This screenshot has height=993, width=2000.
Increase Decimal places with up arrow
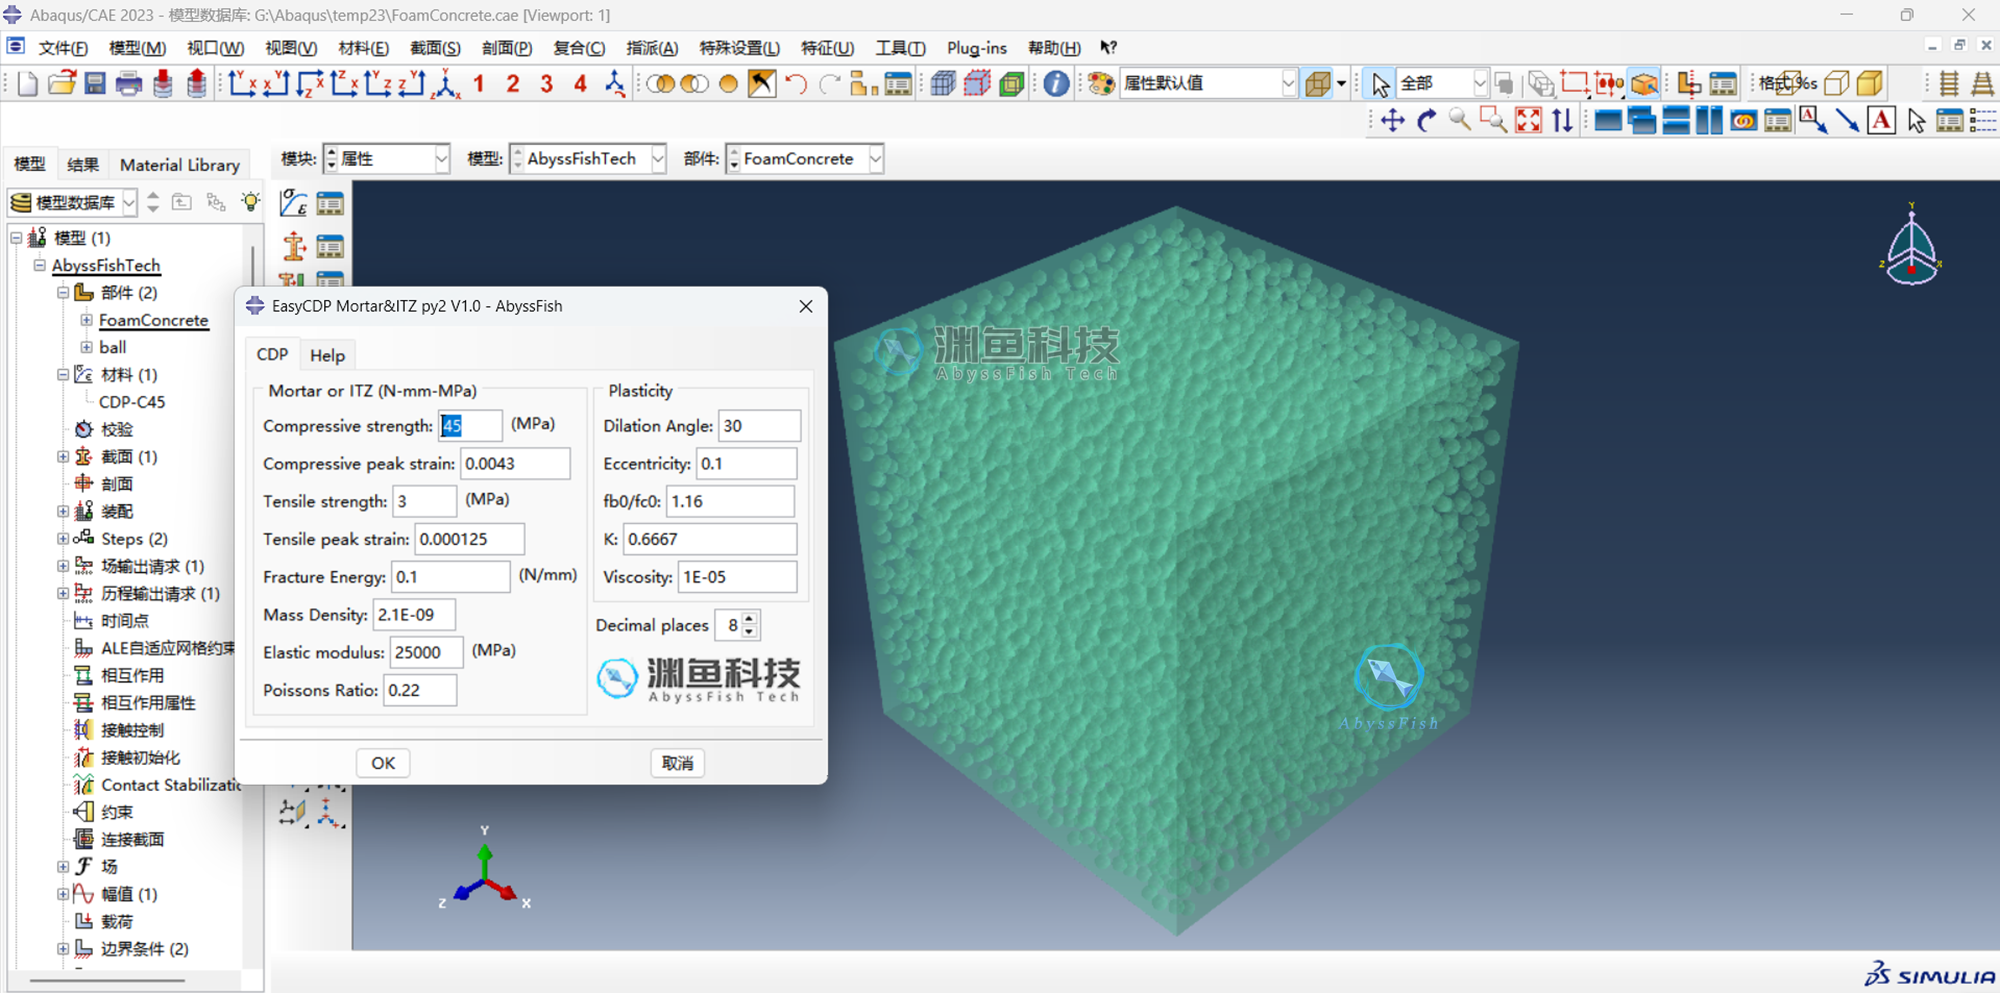click(x=749, y=618)
